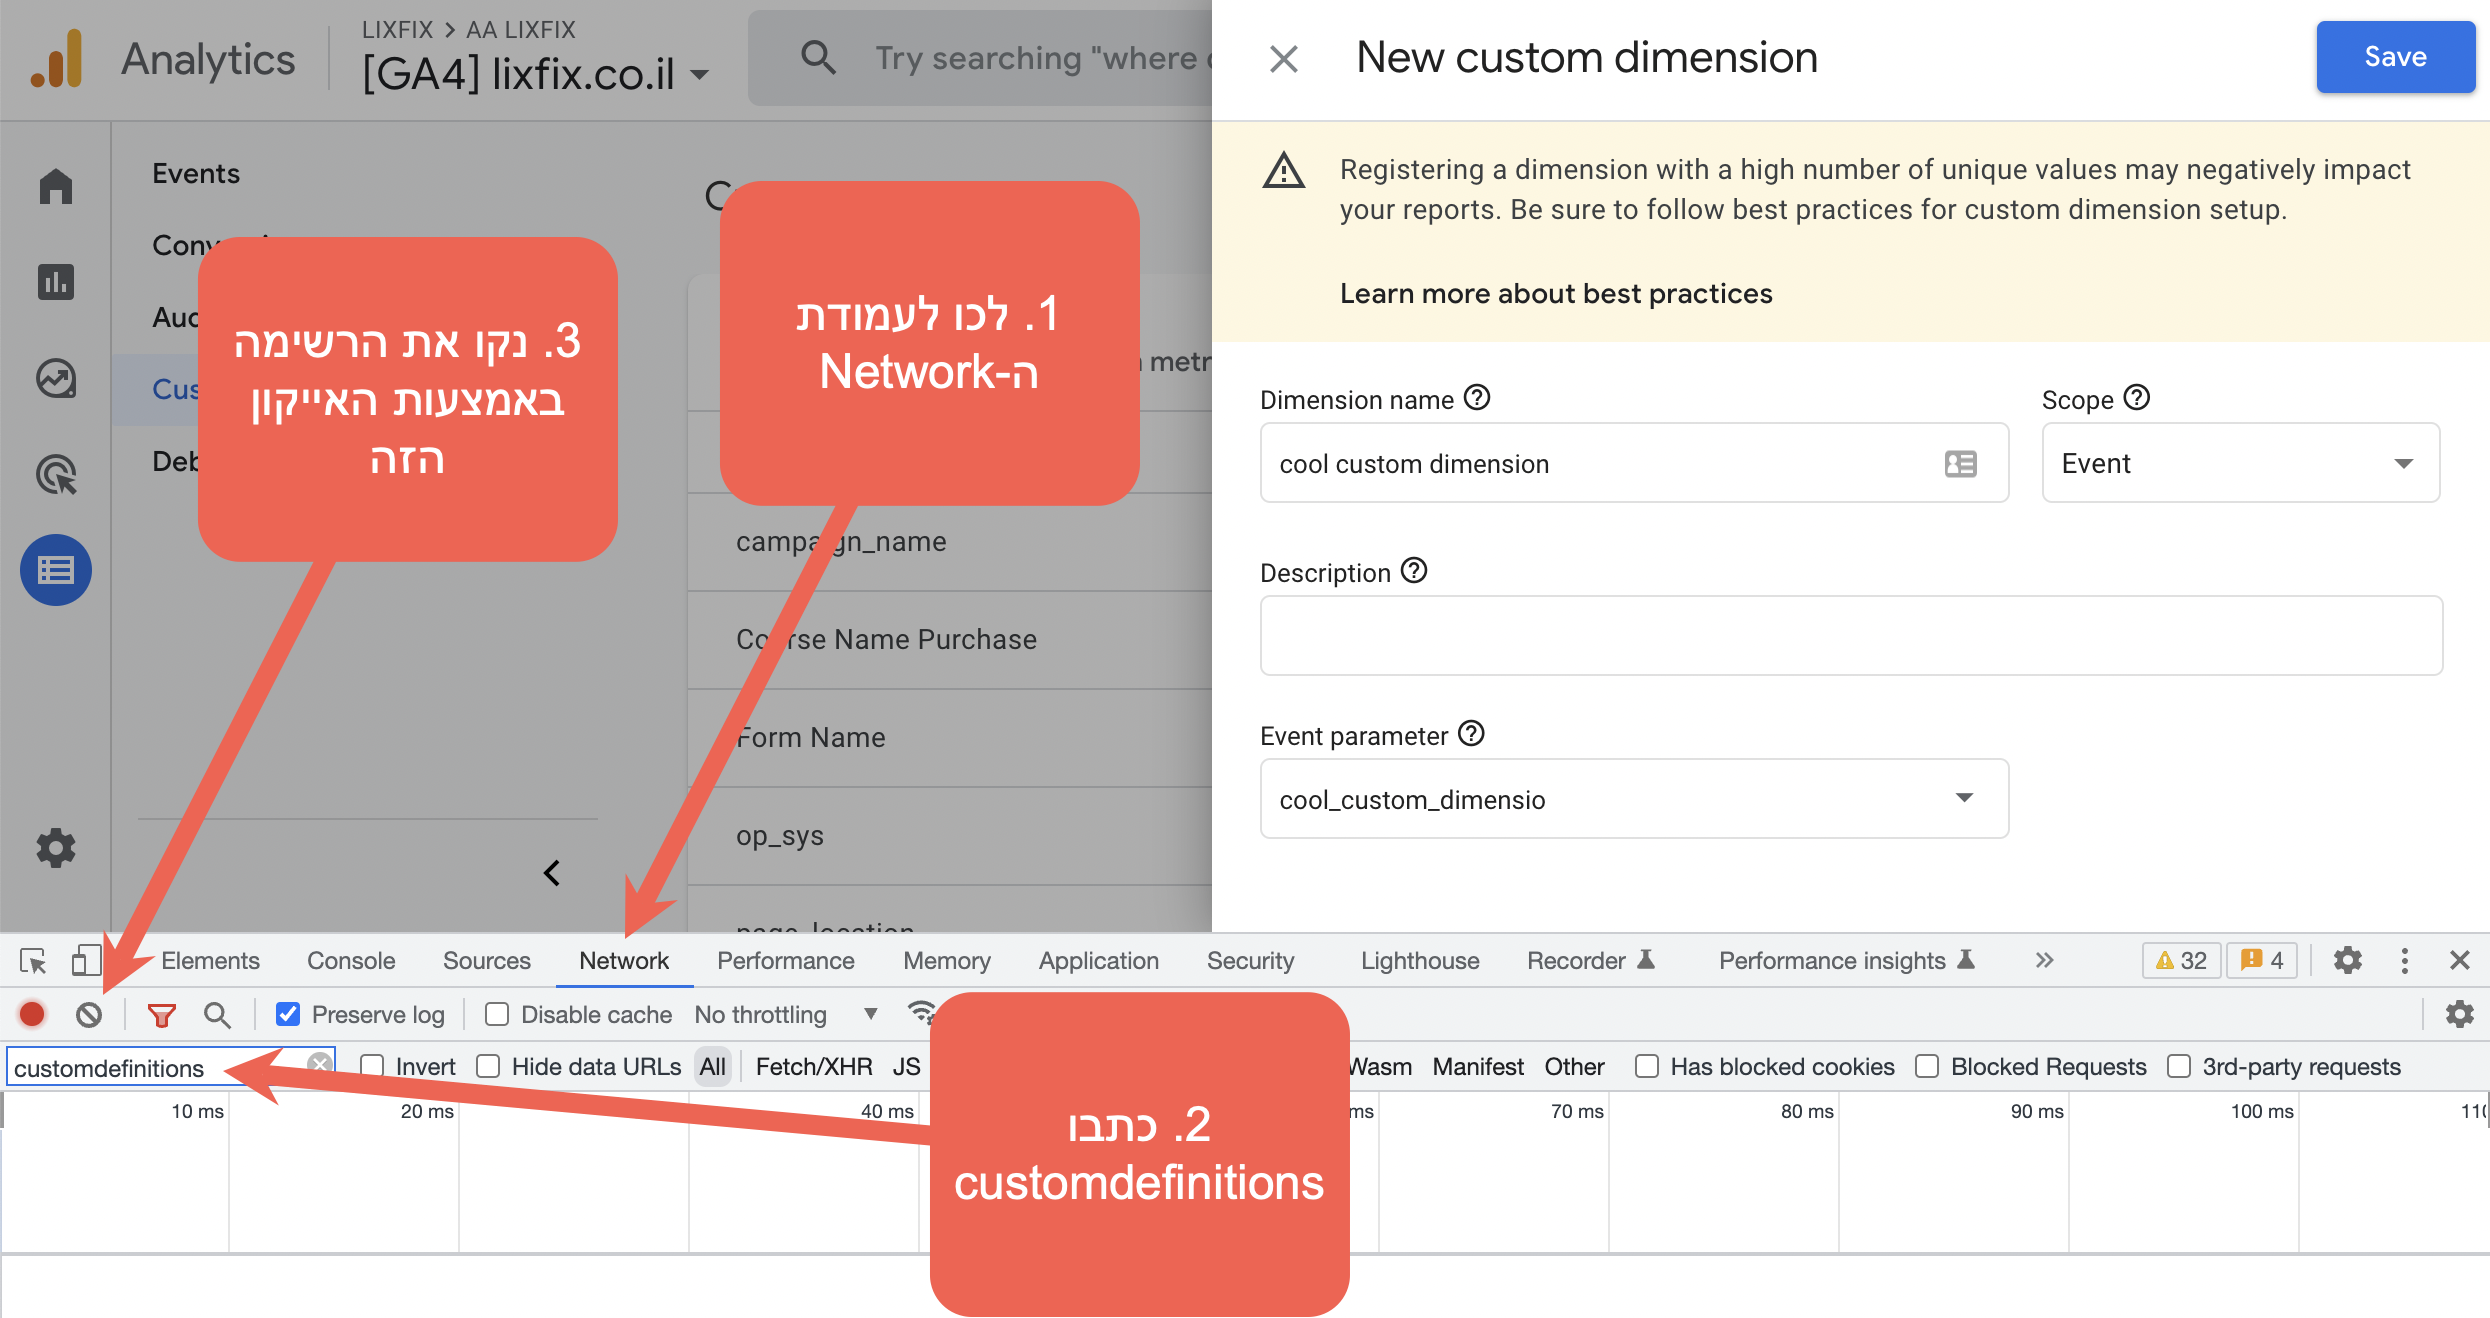Screen dimensions: 2490x1318
Task: Switch to the Recorder tab
Action: [1591, 961]
